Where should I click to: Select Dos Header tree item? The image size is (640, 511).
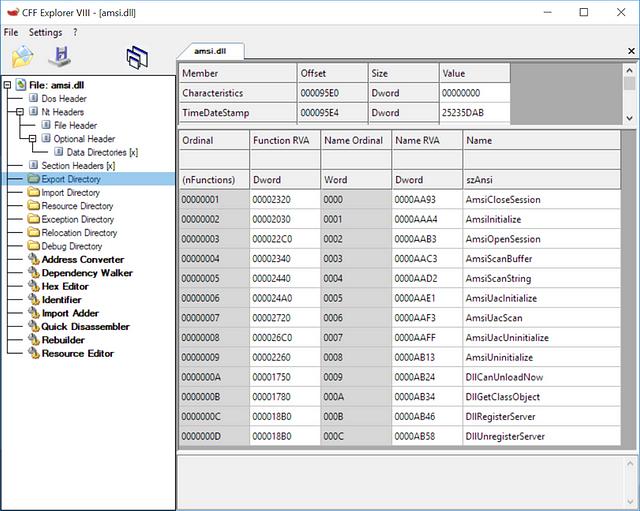pyautogui.click(x=64, y=98)
